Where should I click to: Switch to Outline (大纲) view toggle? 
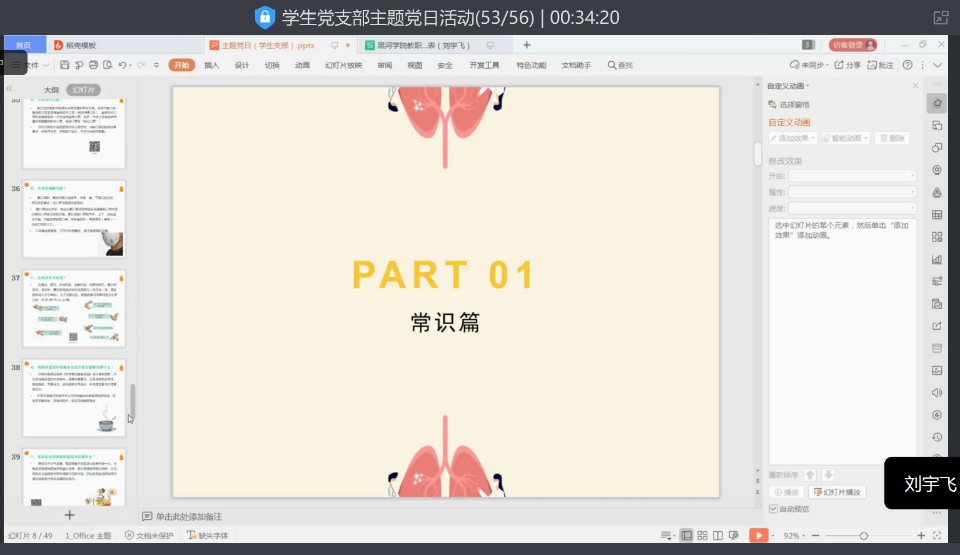click(x=51, y=89)
